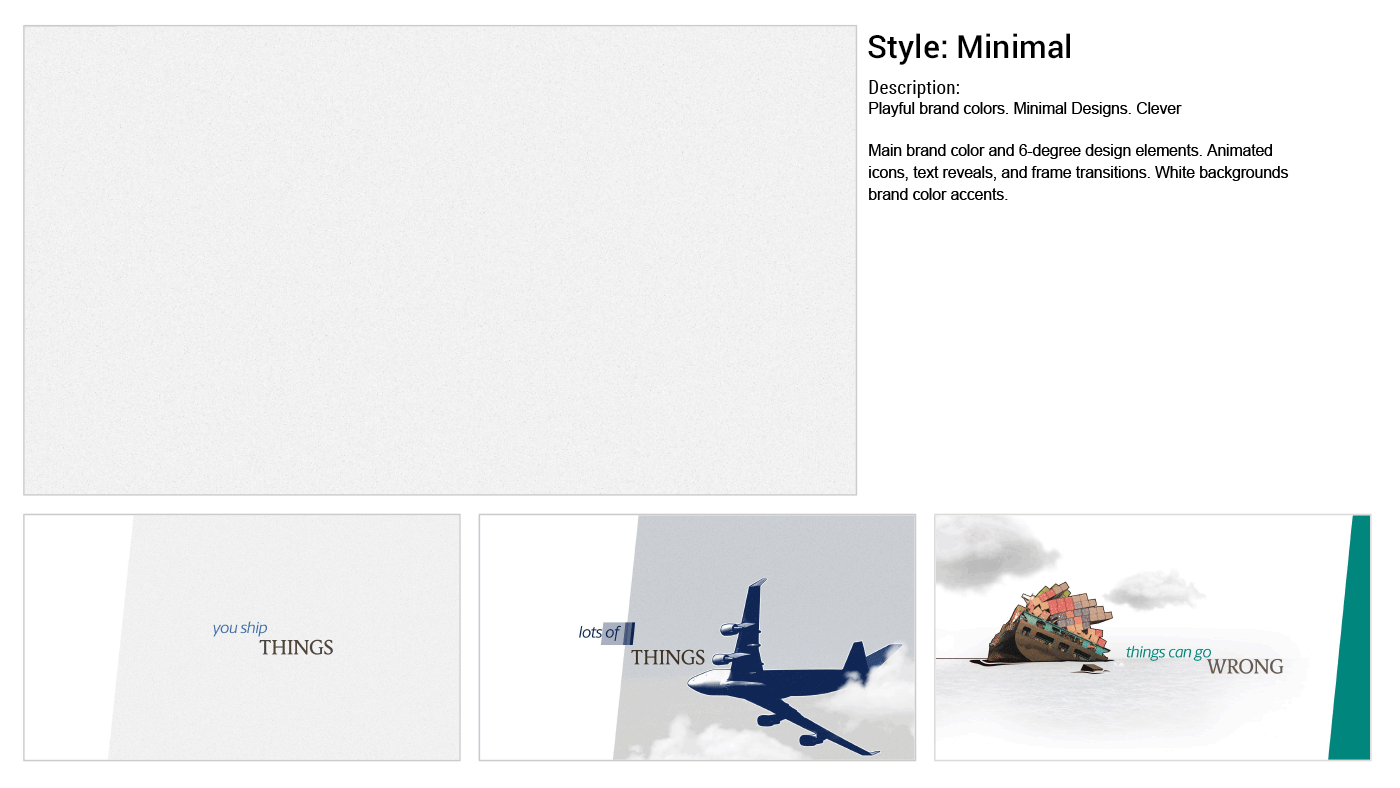Click the large cloud in top-left of third thumbnail
Viewport: 1400px width, 788px height.
pos(990,550)
